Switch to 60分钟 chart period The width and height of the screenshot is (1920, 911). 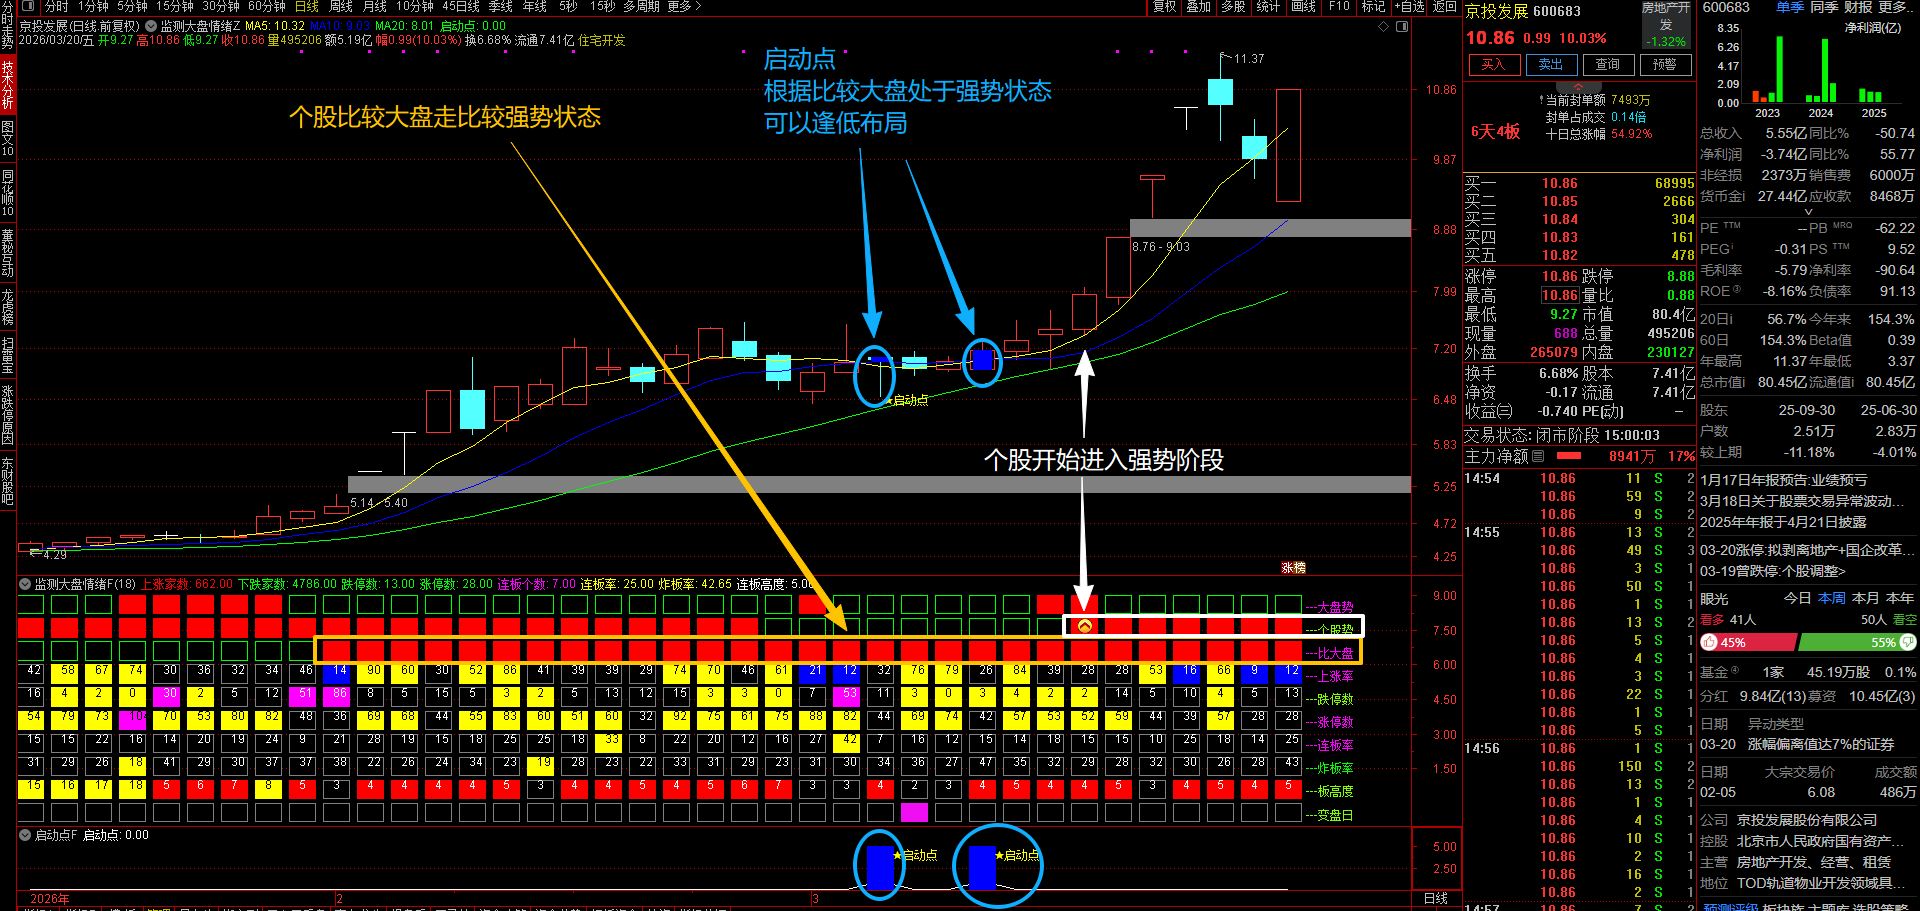point(267,7)
